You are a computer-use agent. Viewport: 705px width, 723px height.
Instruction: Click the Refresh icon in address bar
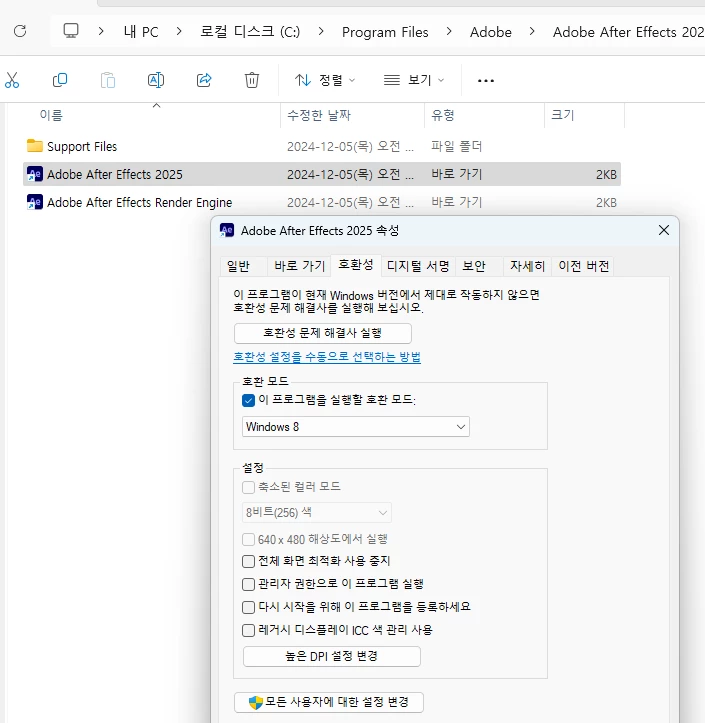tap(20, 31)
